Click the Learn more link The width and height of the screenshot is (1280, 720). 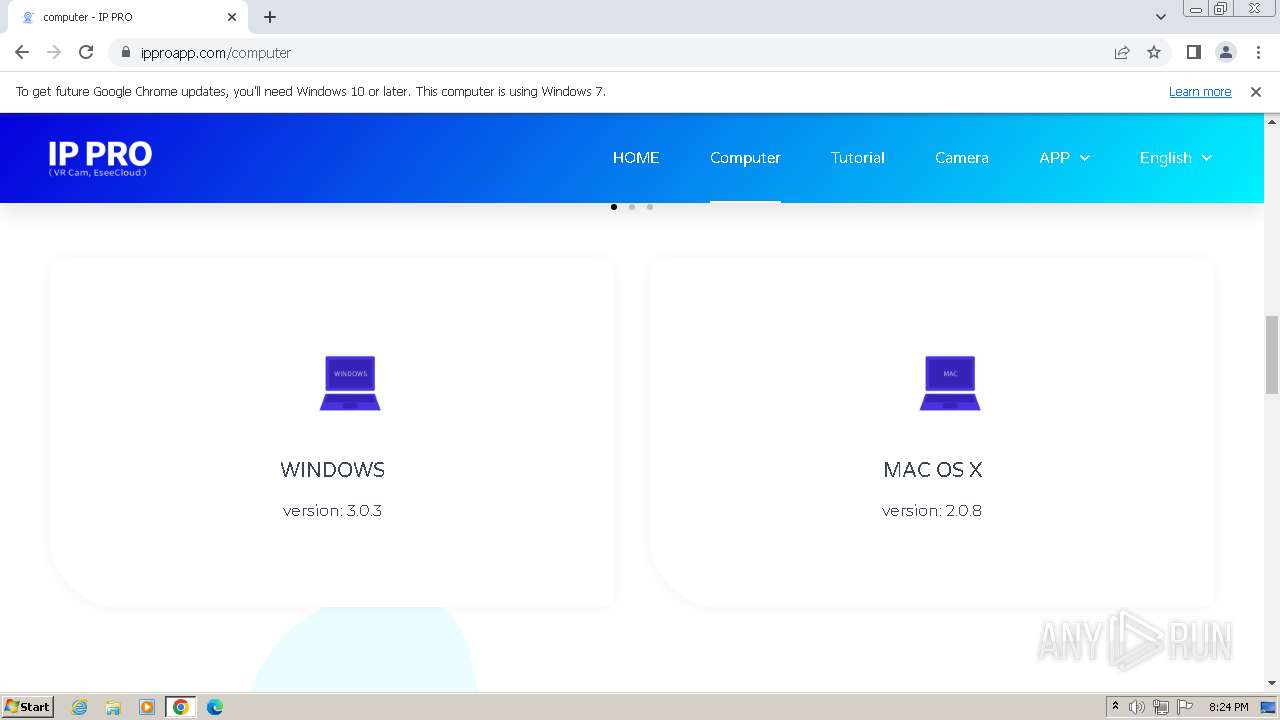point(1200,92)
